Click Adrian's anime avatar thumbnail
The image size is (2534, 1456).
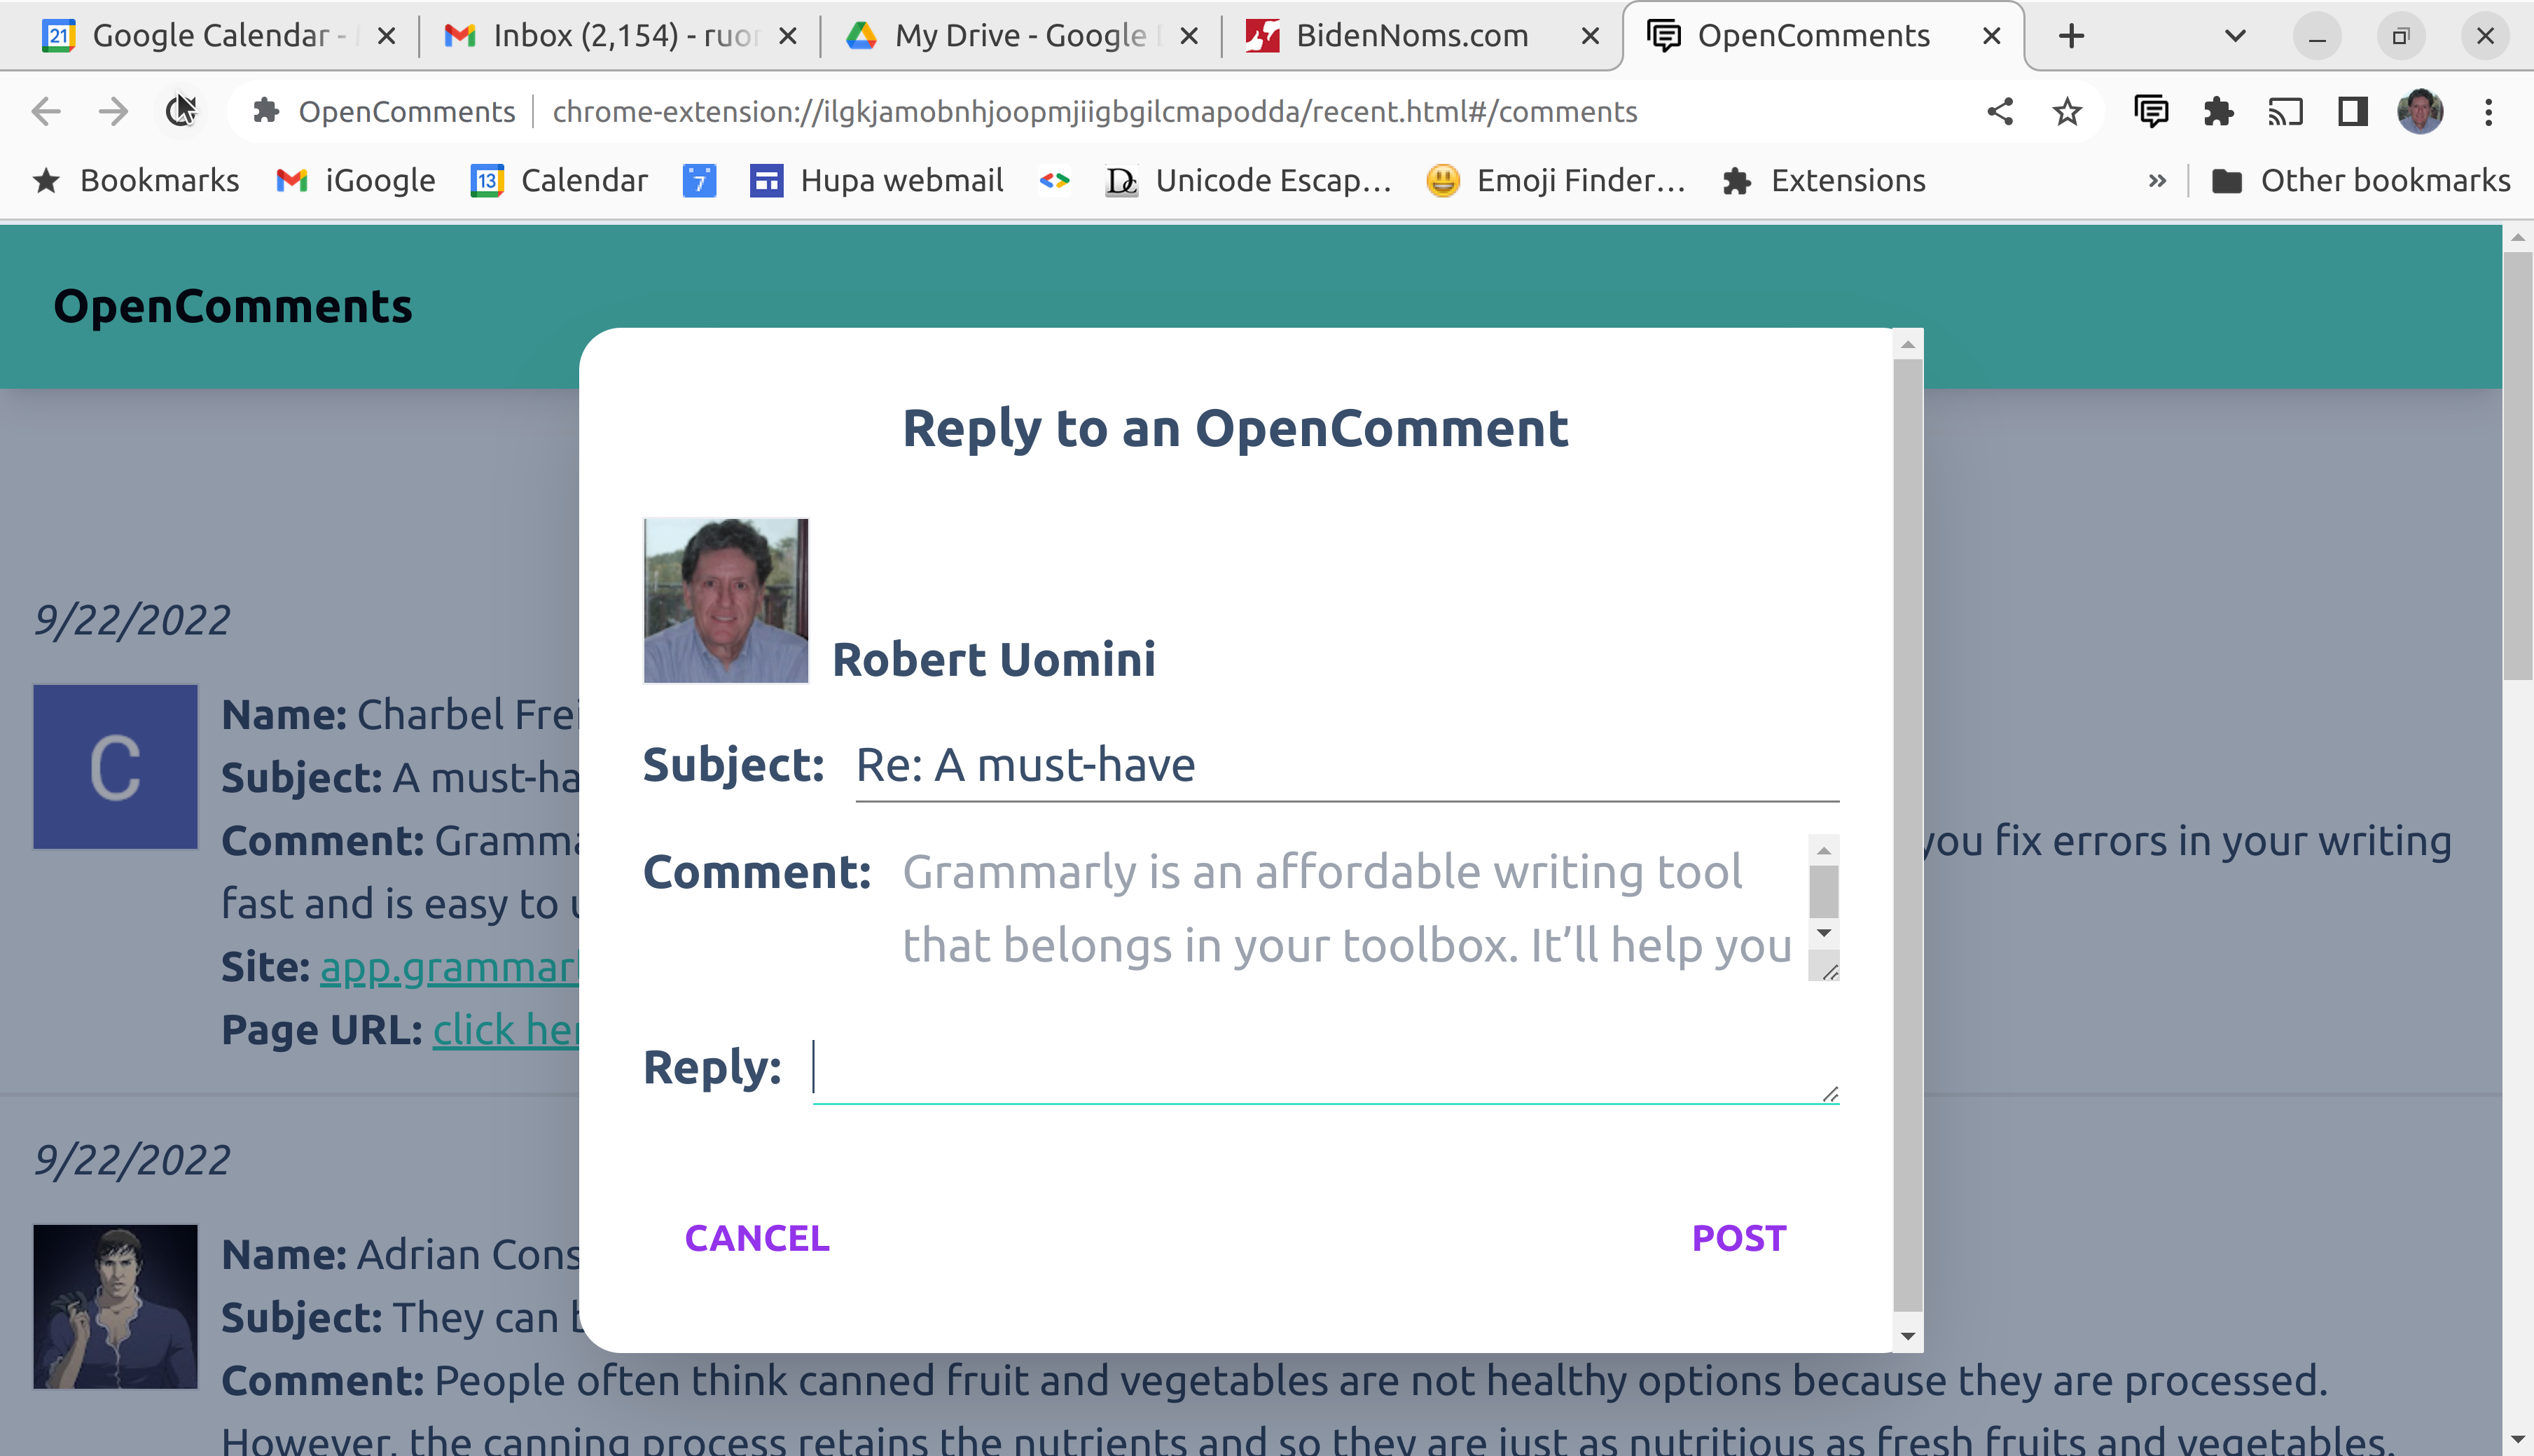tap(115, 1306)
